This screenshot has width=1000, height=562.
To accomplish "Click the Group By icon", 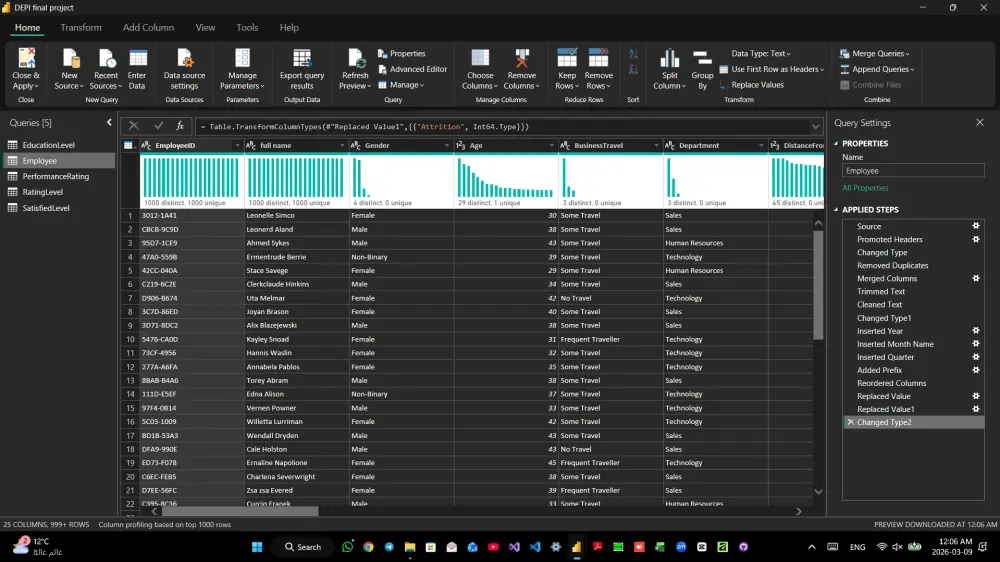I will [702, 58].
